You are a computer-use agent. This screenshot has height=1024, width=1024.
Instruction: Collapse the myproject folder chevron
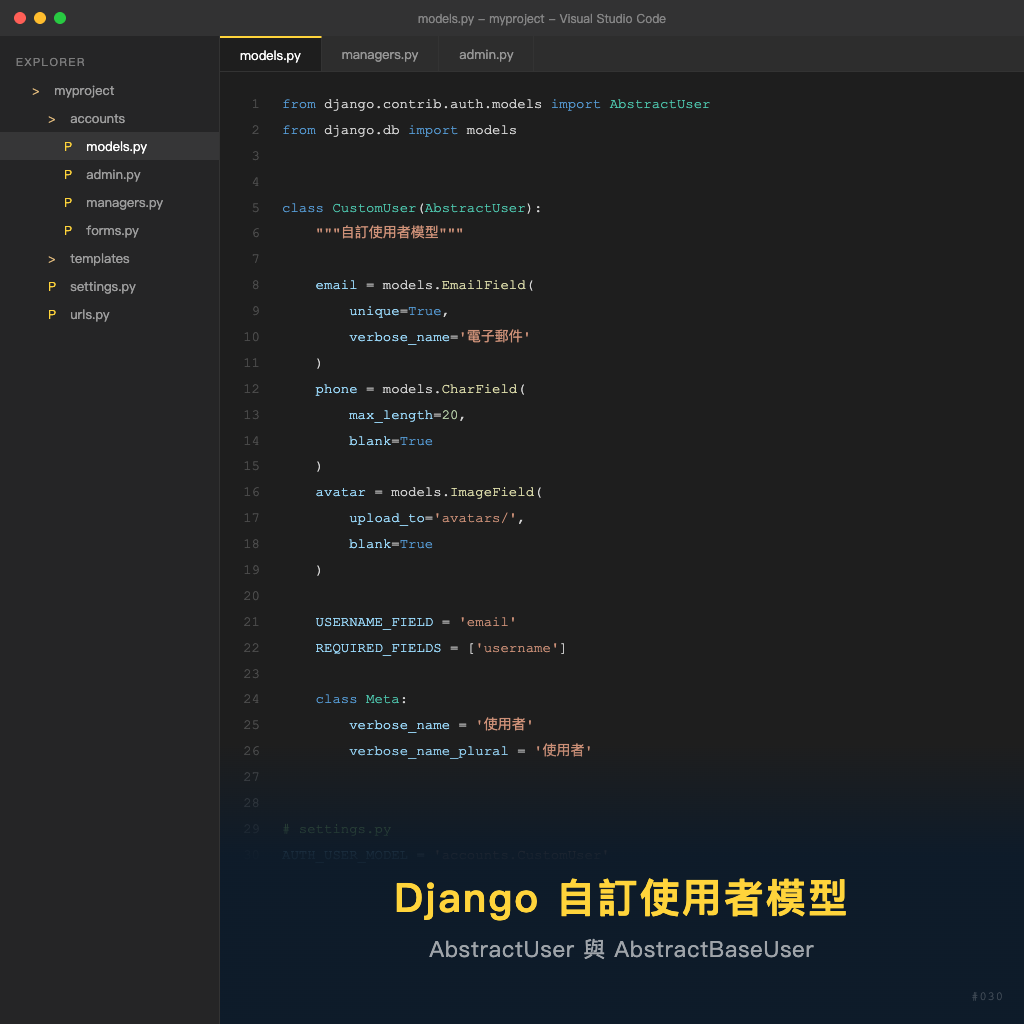pos(36,91)
